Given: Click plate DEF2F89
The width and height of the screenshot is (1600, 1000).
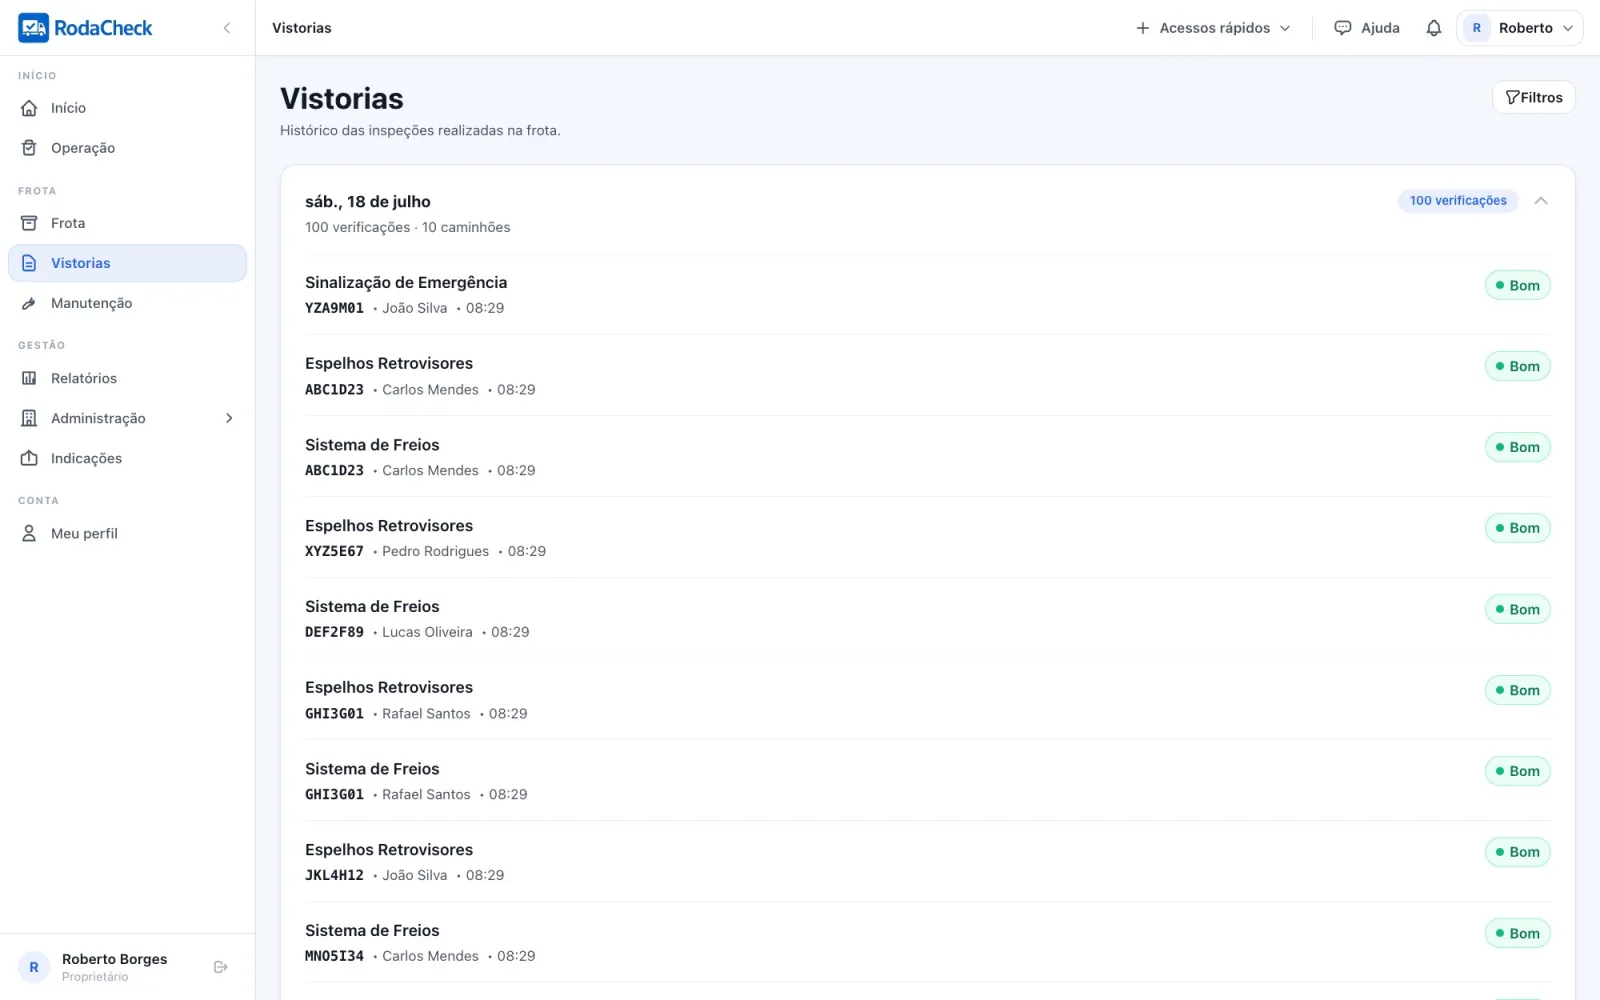Looking at the screenshot, I should click(334, 632).
